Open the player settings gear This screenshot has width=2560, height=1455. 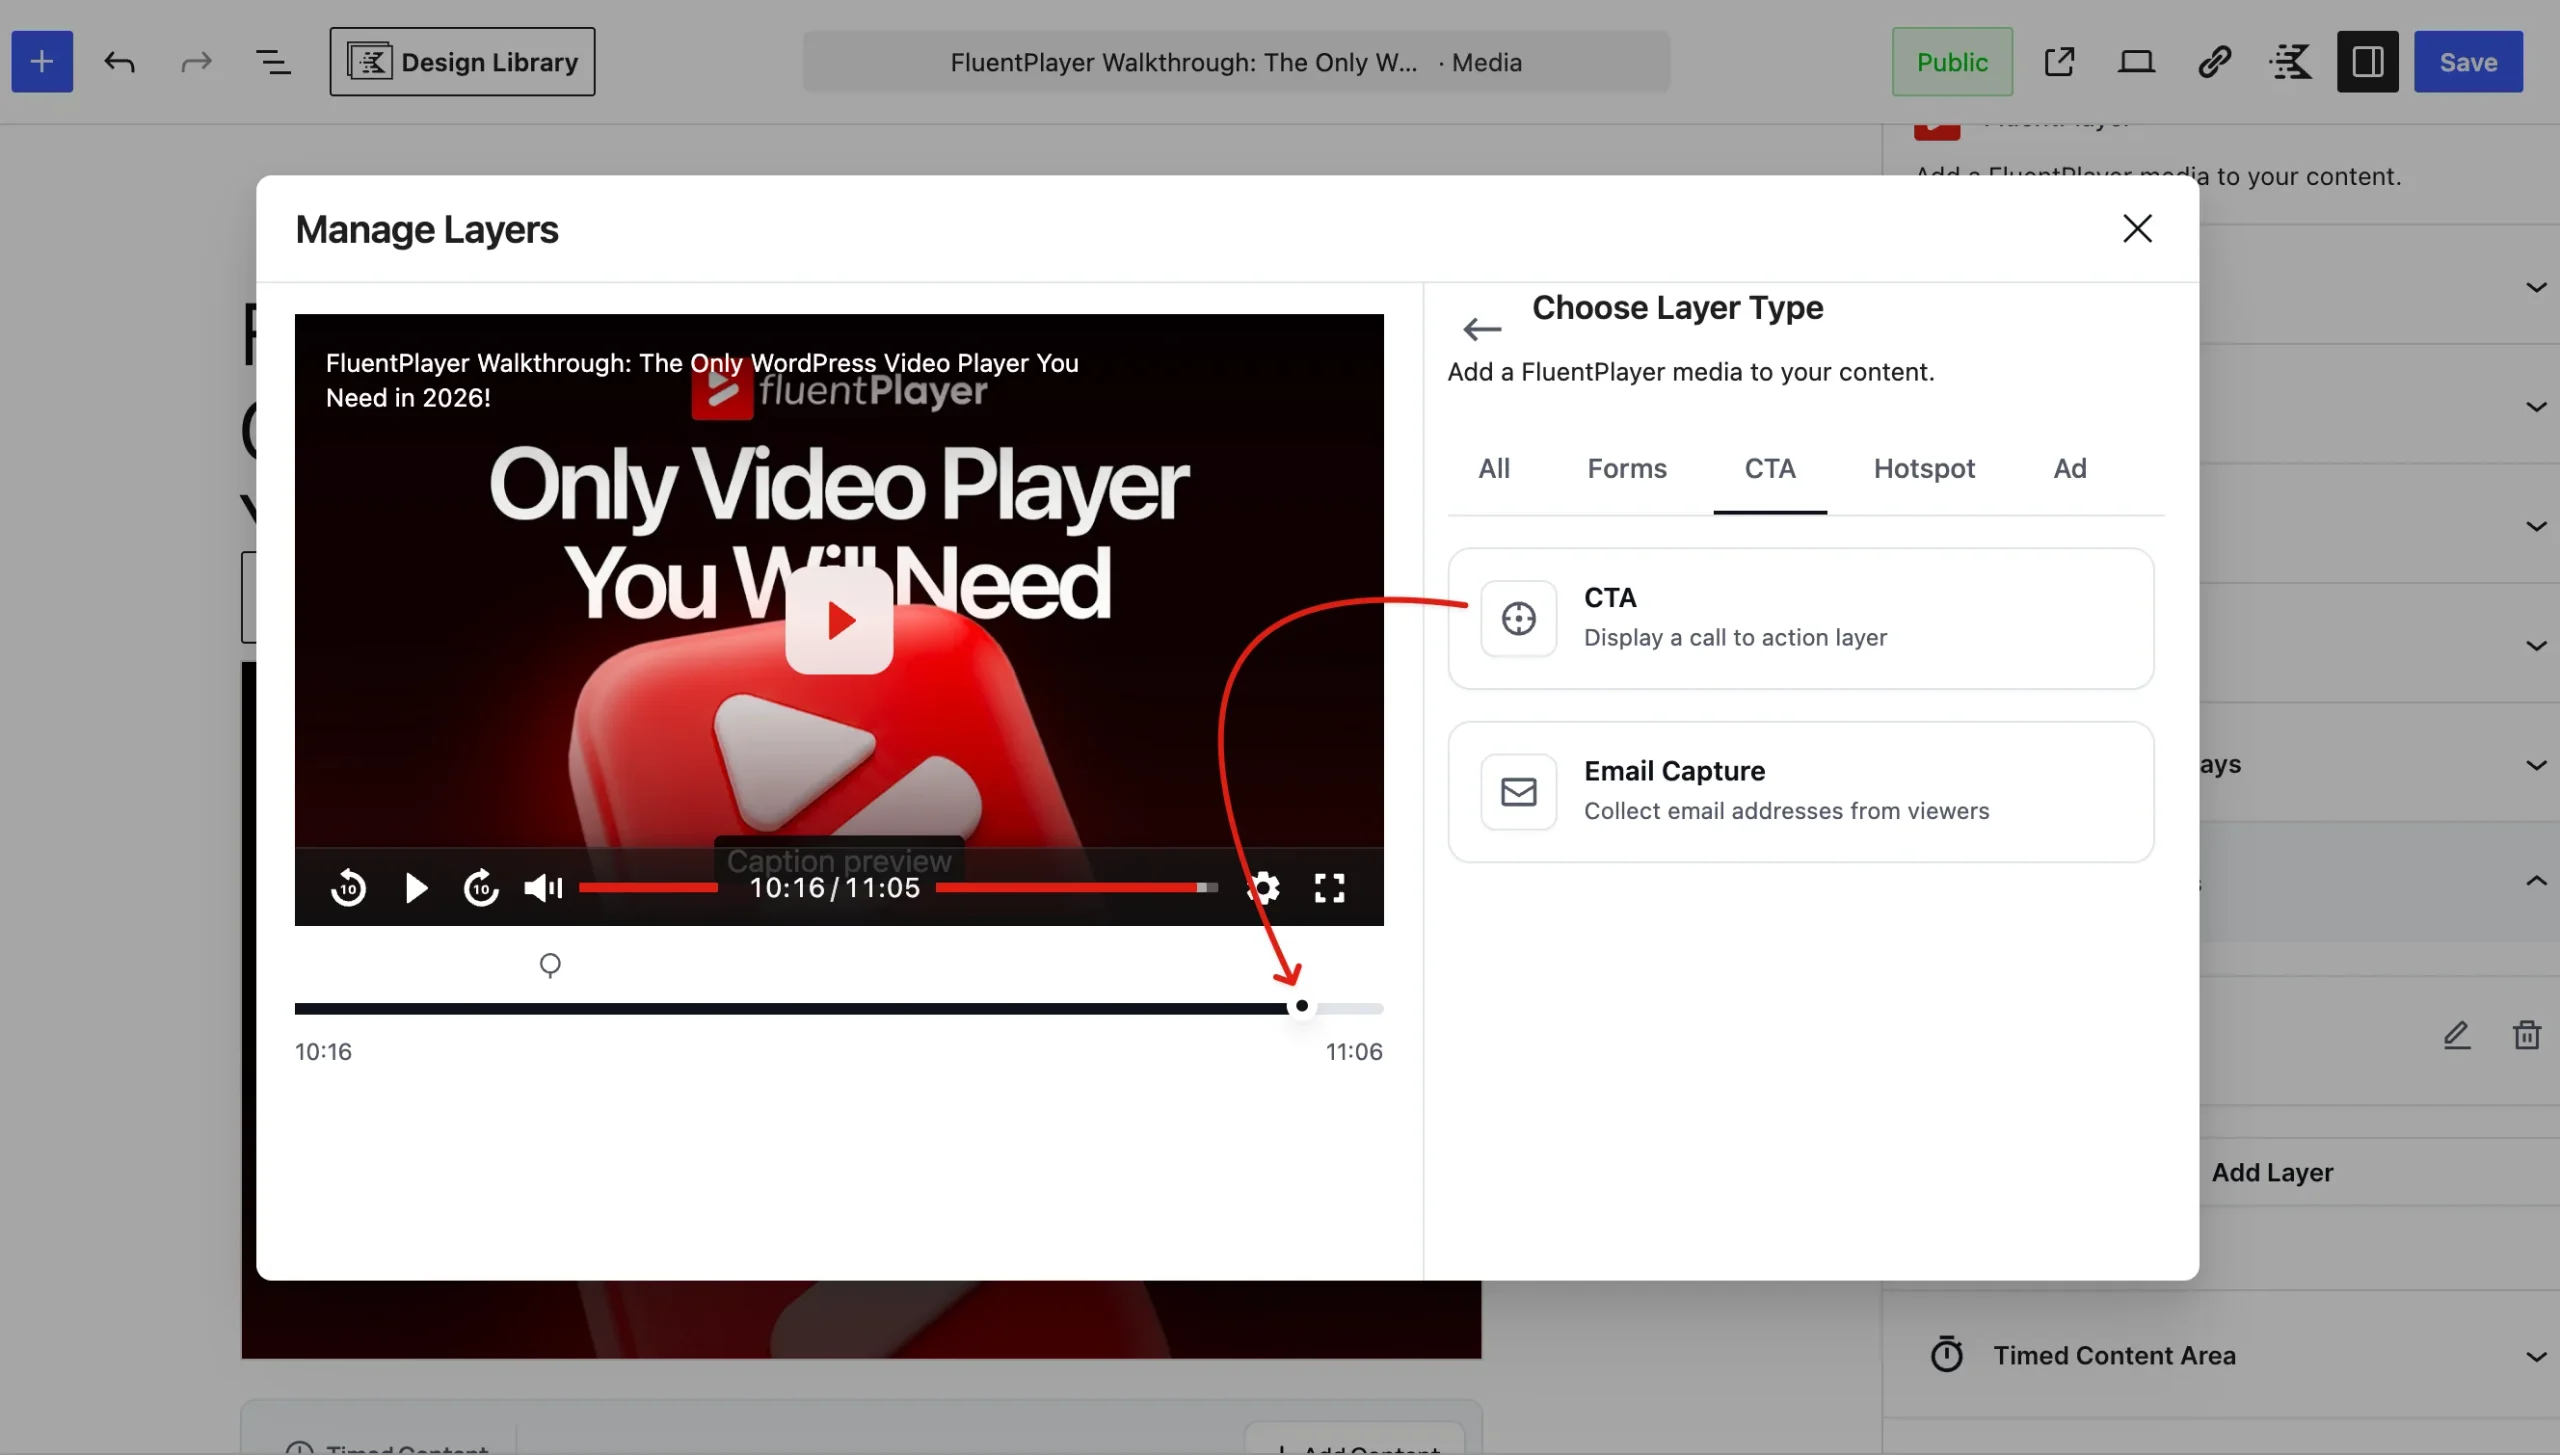(x=1263, y=888)
